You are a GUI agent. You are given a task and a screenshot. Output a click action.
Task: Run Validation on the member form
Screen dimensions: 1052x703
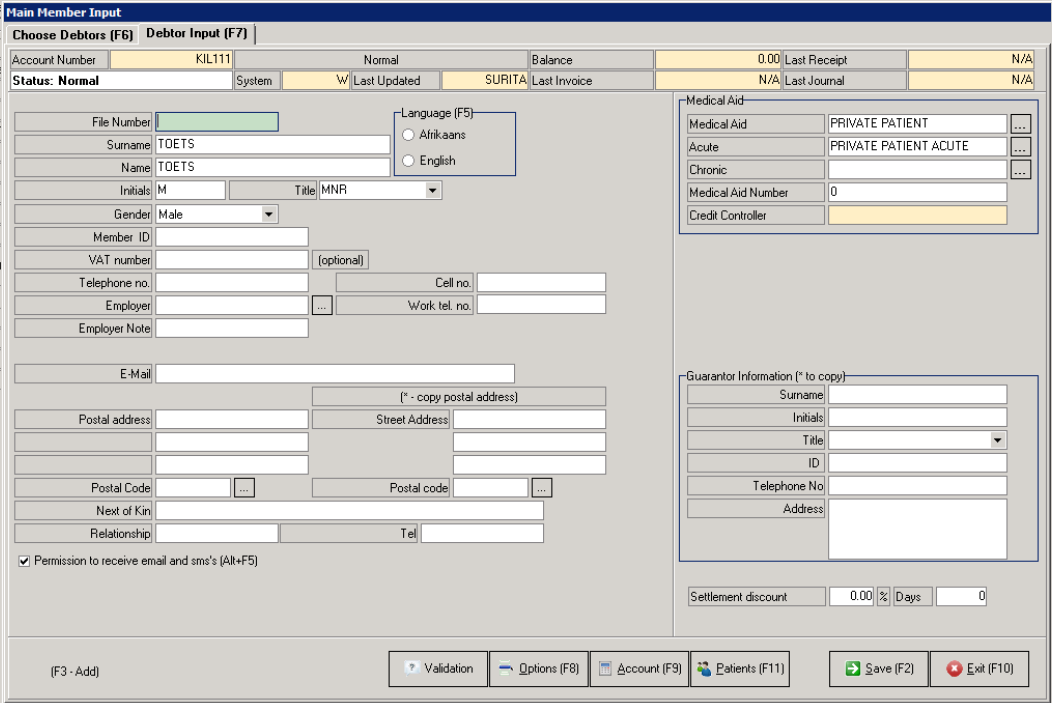(438, 669)
